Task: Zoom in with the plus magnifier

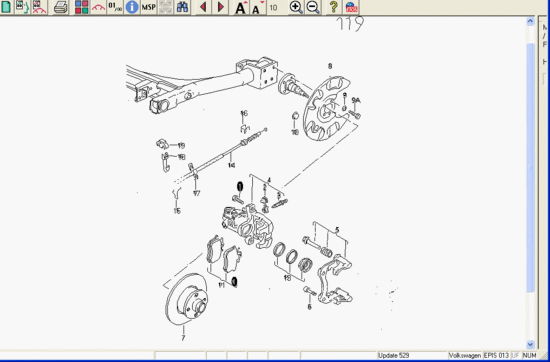Action: click(x=296, y=7)
